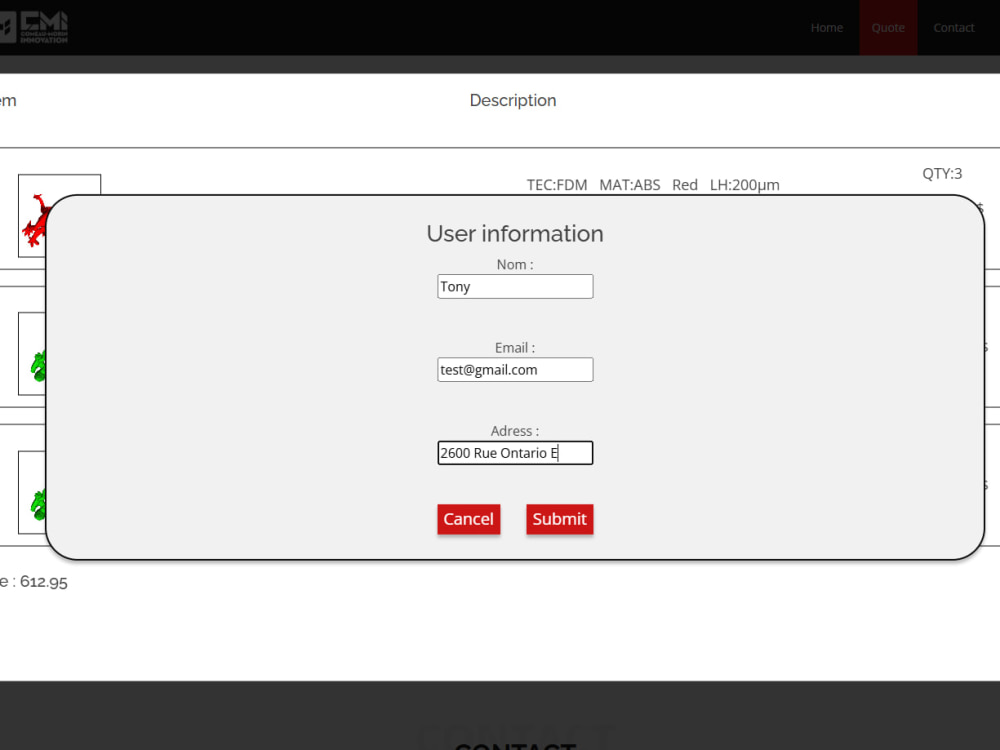Submit the user information form
Image resolution: width=1000 pixels, height=750 pixels.
[559, 519]
